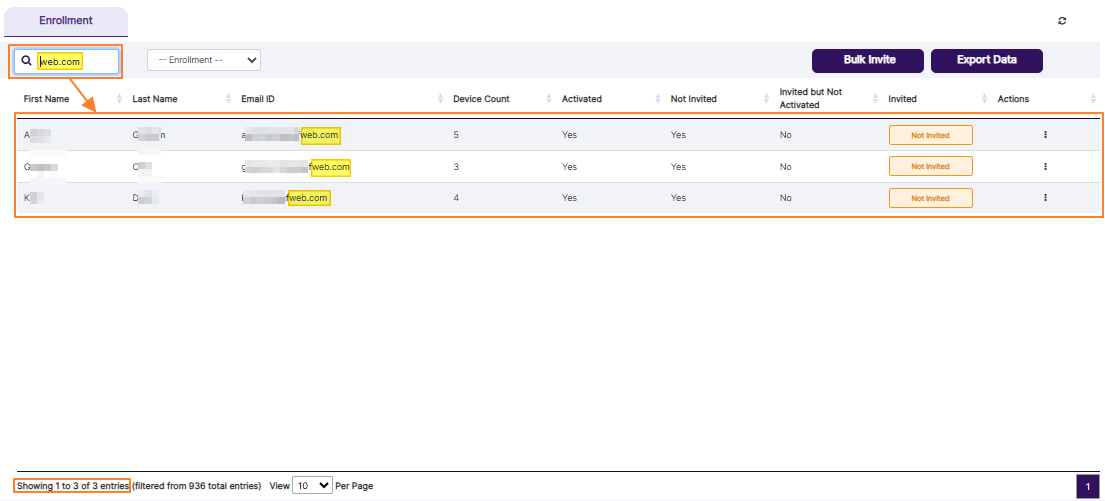Sort by Activated column arrows

click(658, 99)
